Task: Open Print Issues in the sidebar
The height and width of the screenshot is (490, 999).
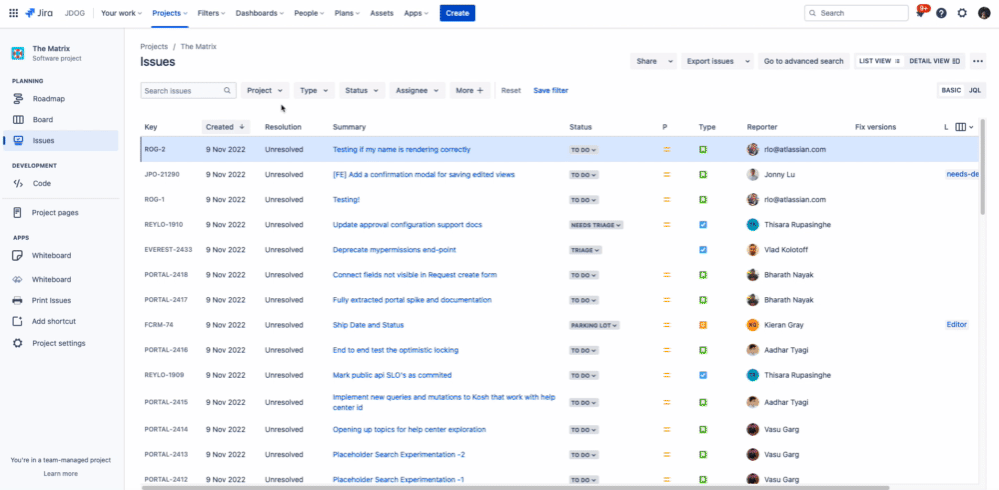Action: 51,300
